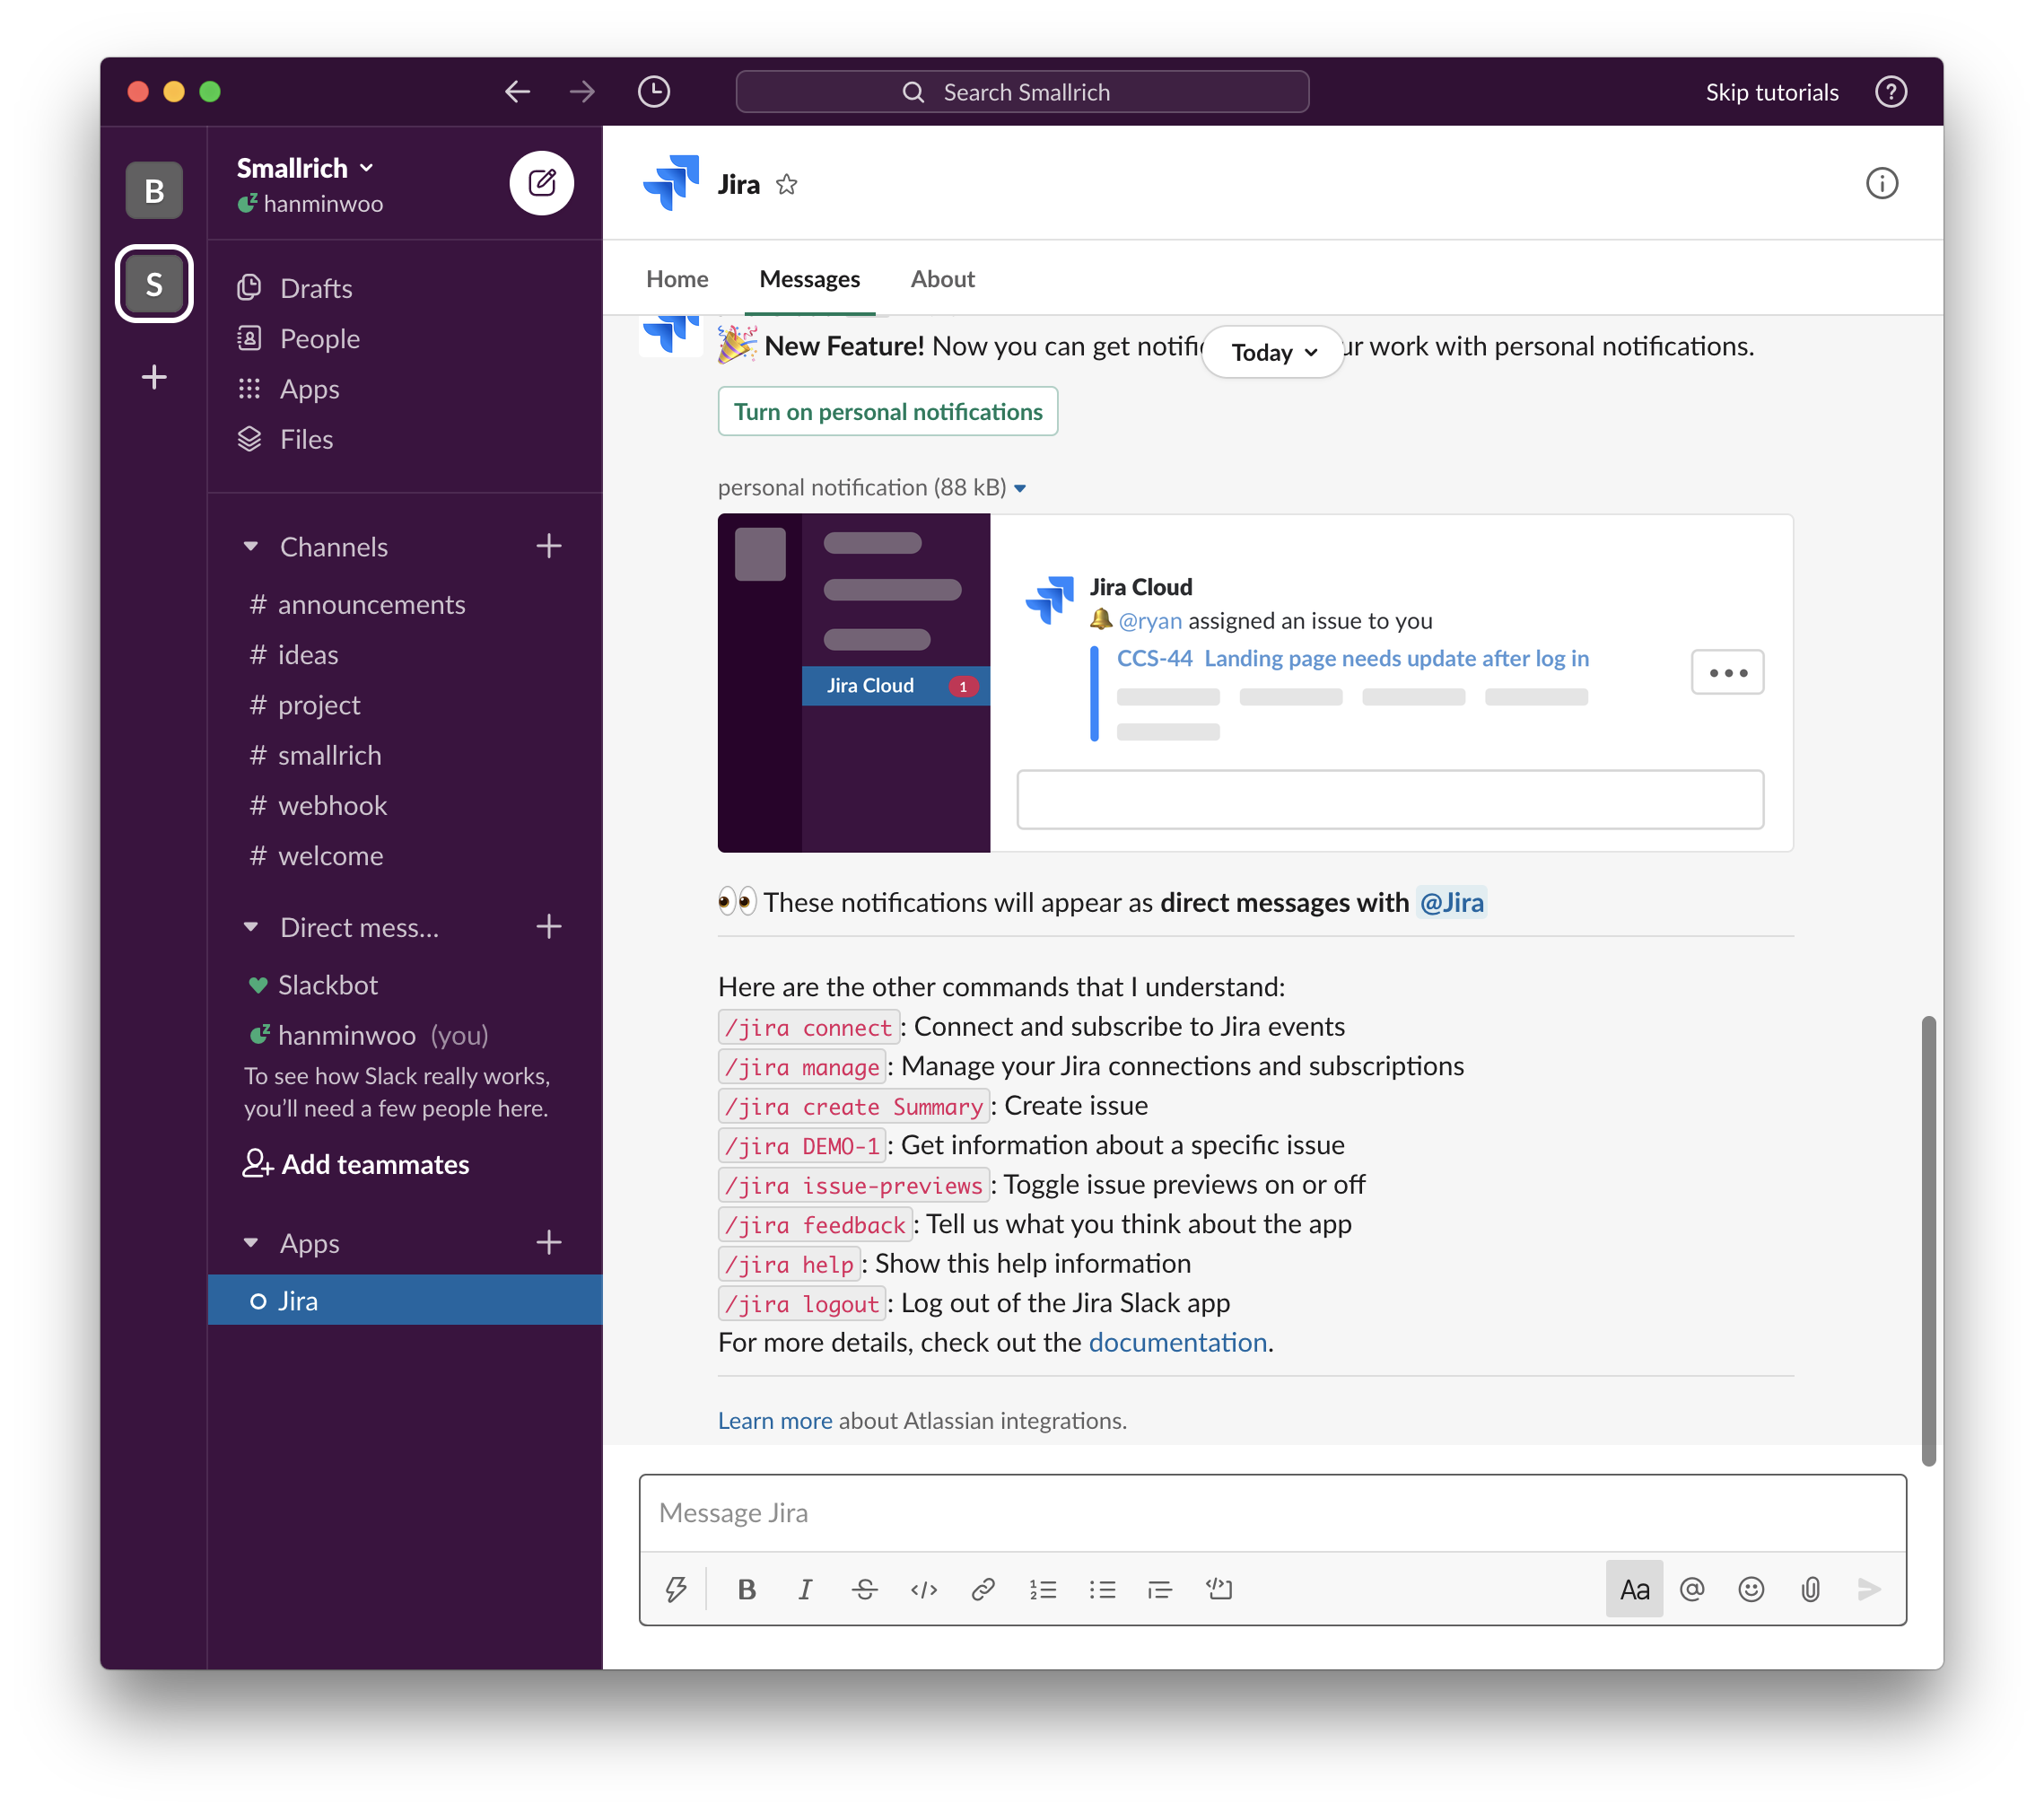Collapse the Channels section
This screenshot has height=1813, width=2044.
(x=251, y=547)
